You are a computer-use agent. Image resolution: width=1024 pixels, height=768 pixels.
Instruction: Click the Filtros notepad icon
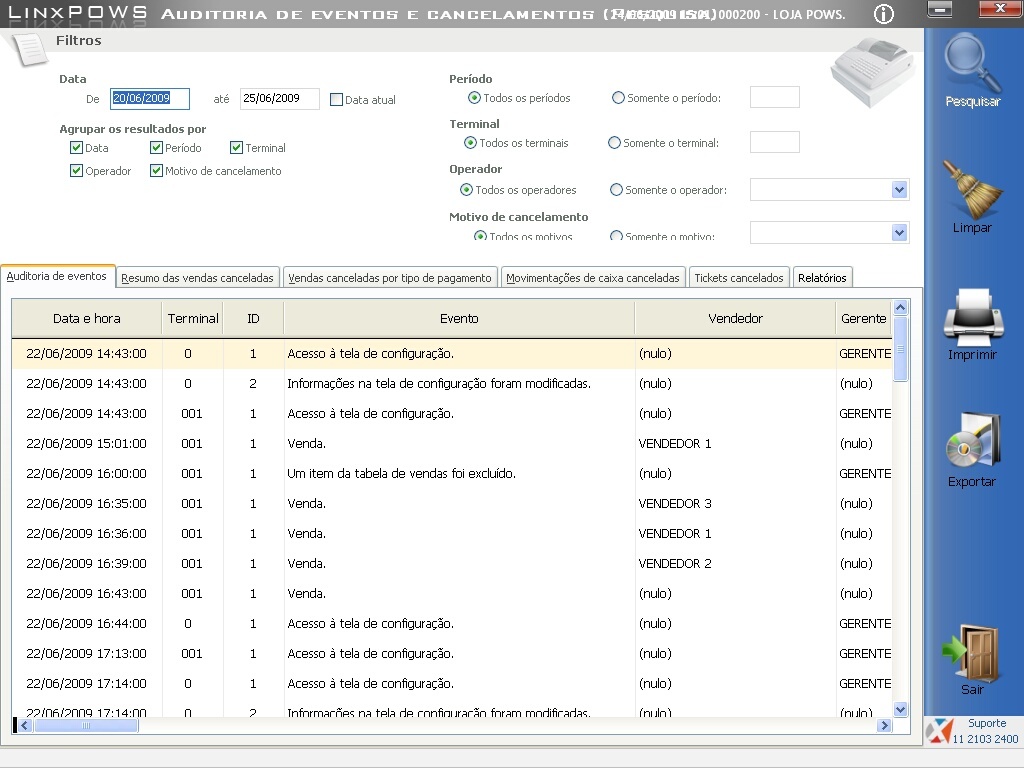[29, 47]
